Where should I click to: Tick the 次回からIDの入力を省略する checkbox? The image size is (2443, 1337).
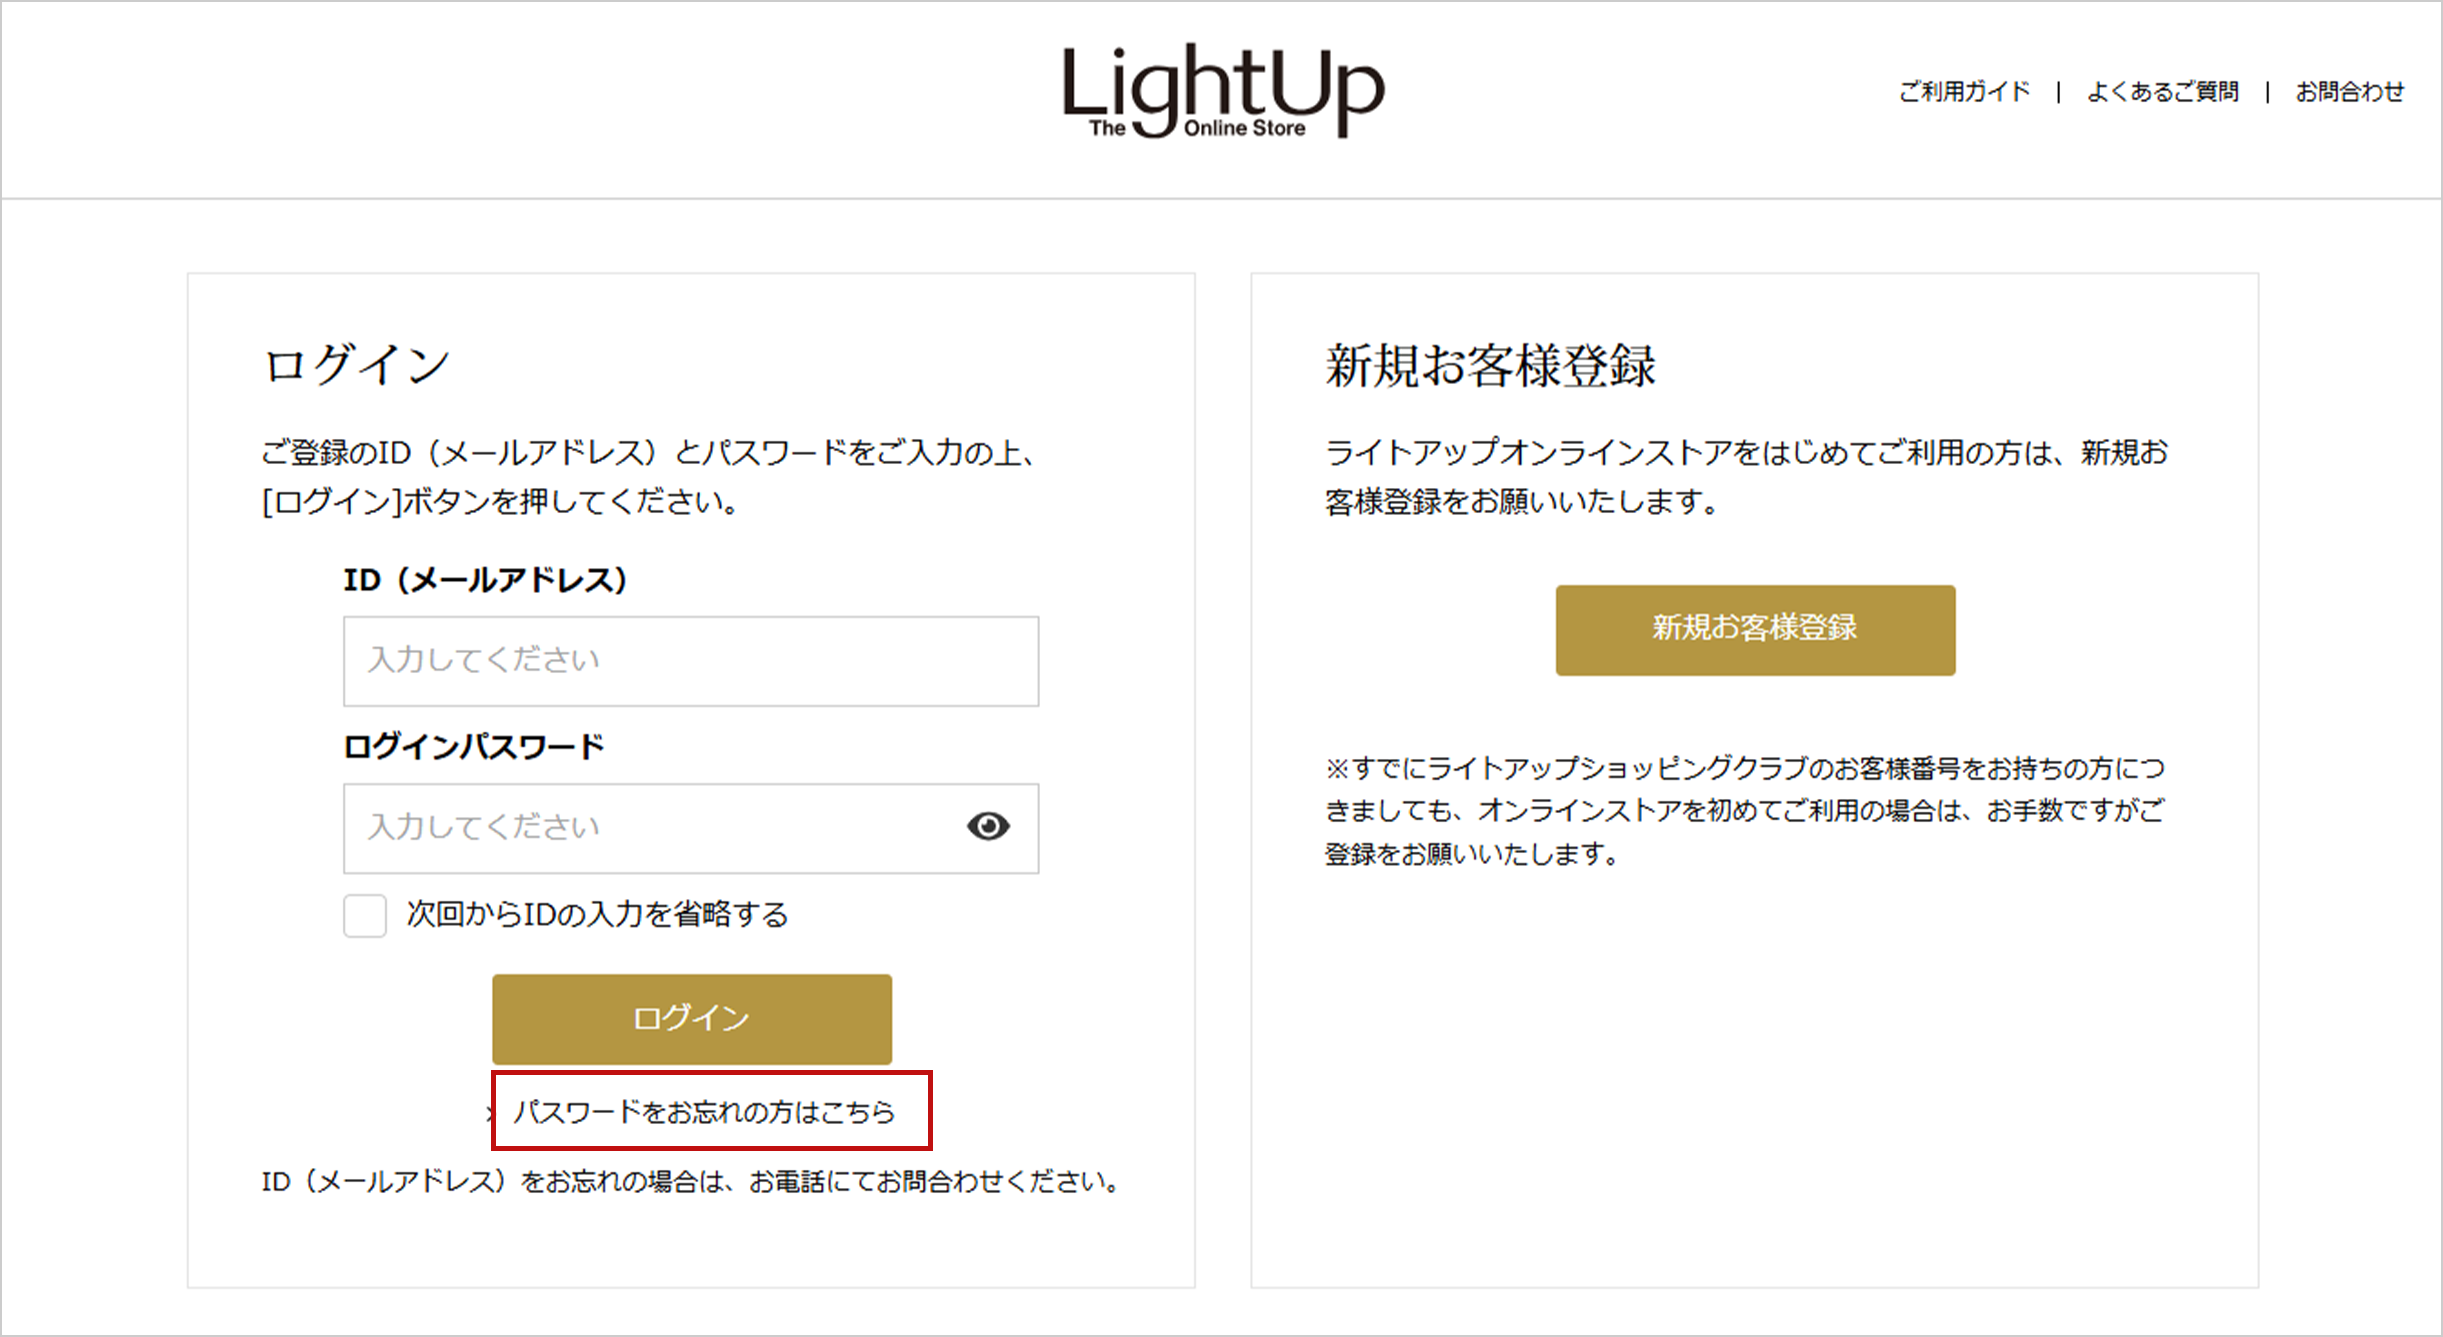tap(365, 915)
